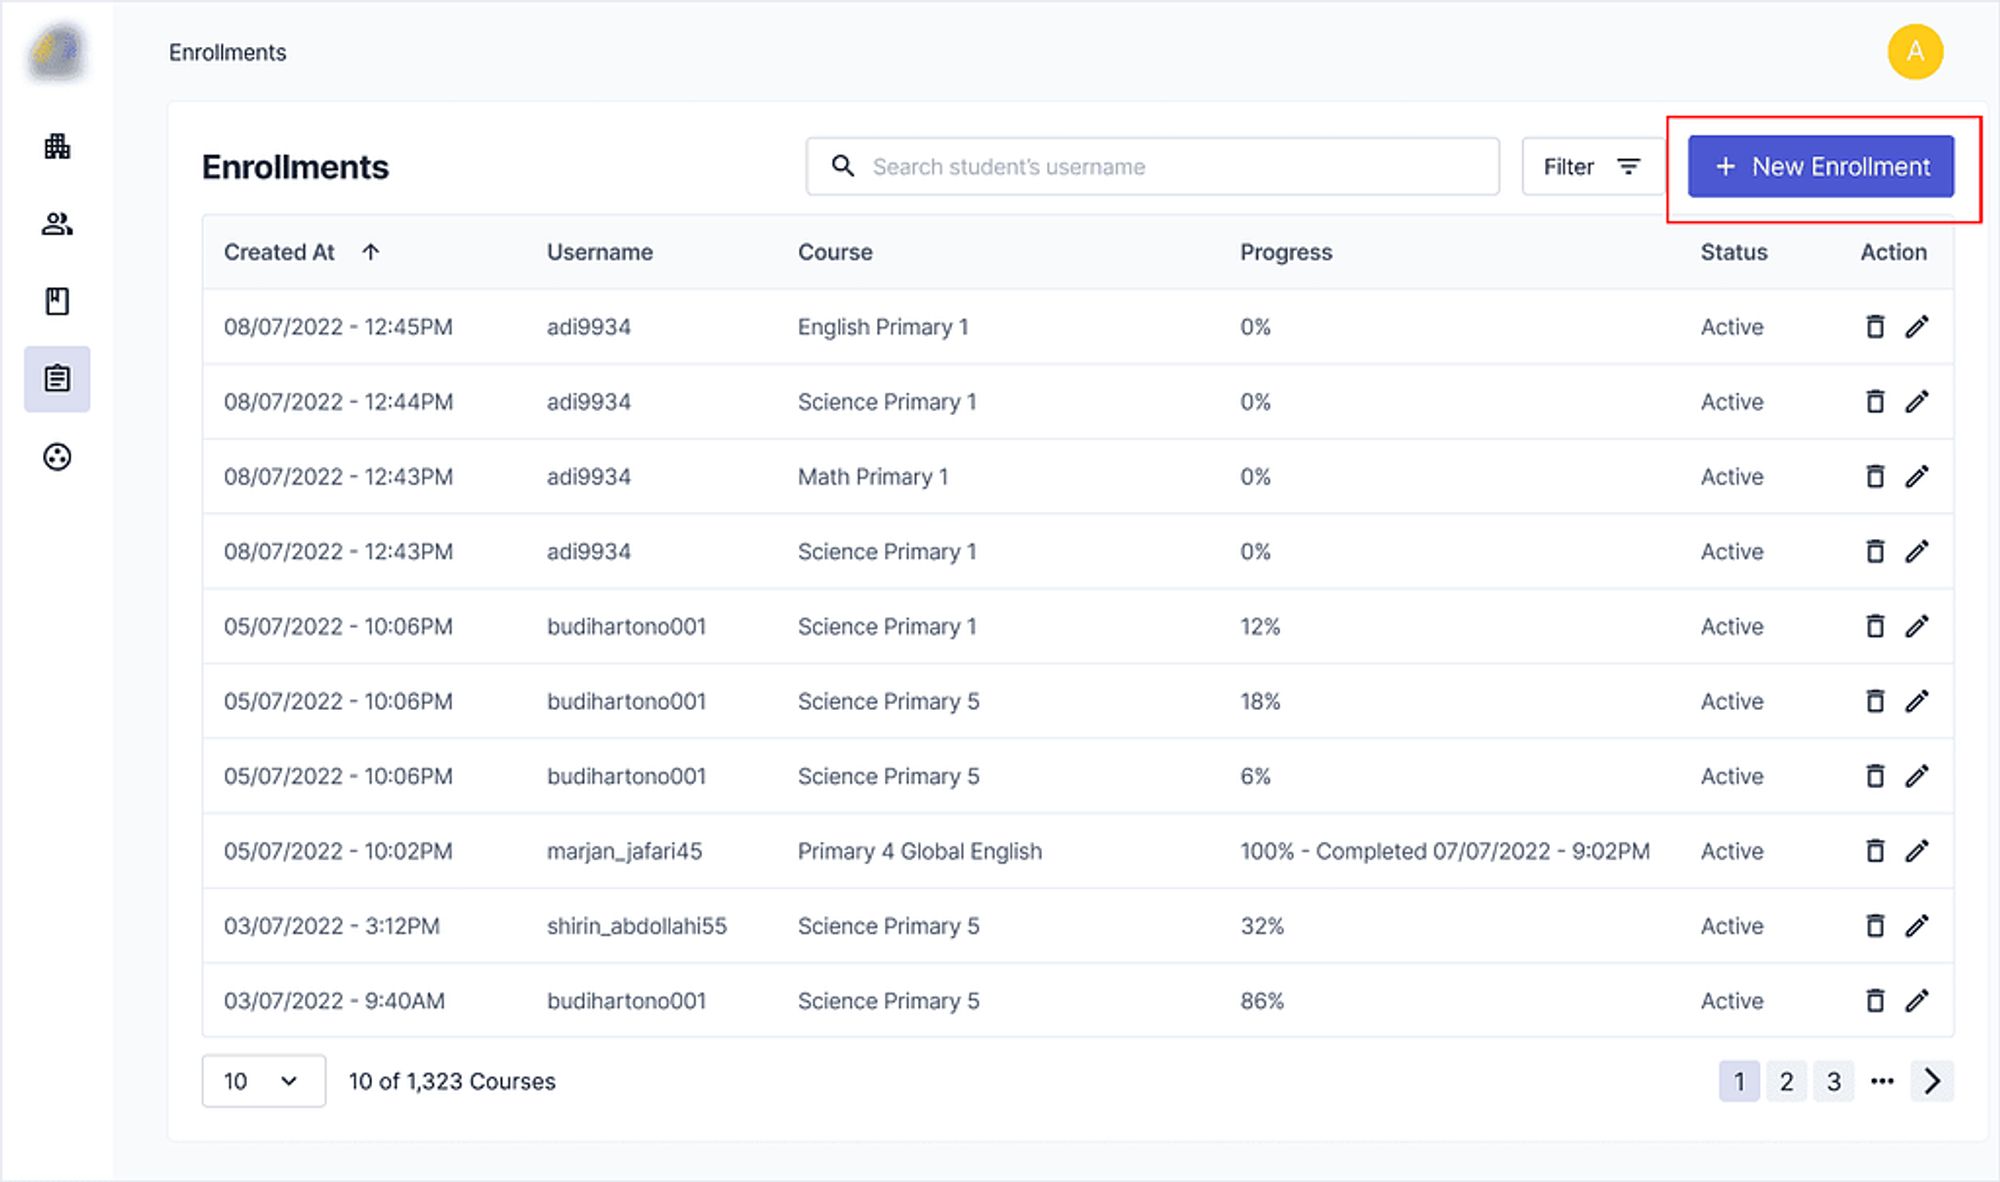Select date 03/07/2022 - 9:40AM
Image resolution: width=2000 pixels, height=1182 pixels.
coord(334,1001)
